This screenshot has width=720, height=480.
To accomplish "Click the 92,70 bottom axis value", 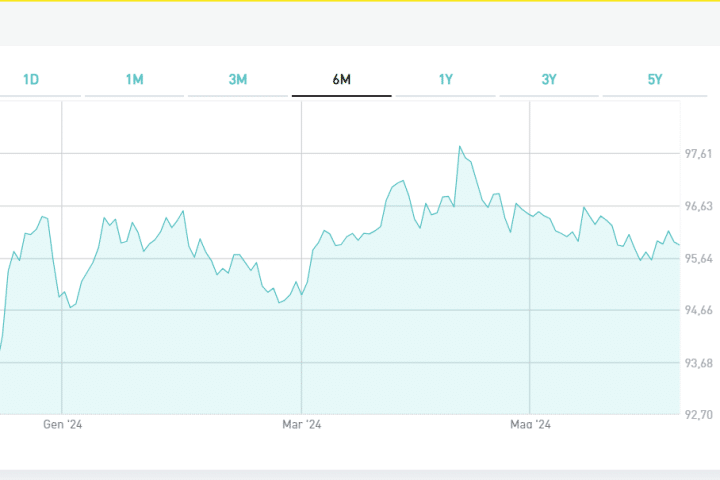I will tap(698, 414).
